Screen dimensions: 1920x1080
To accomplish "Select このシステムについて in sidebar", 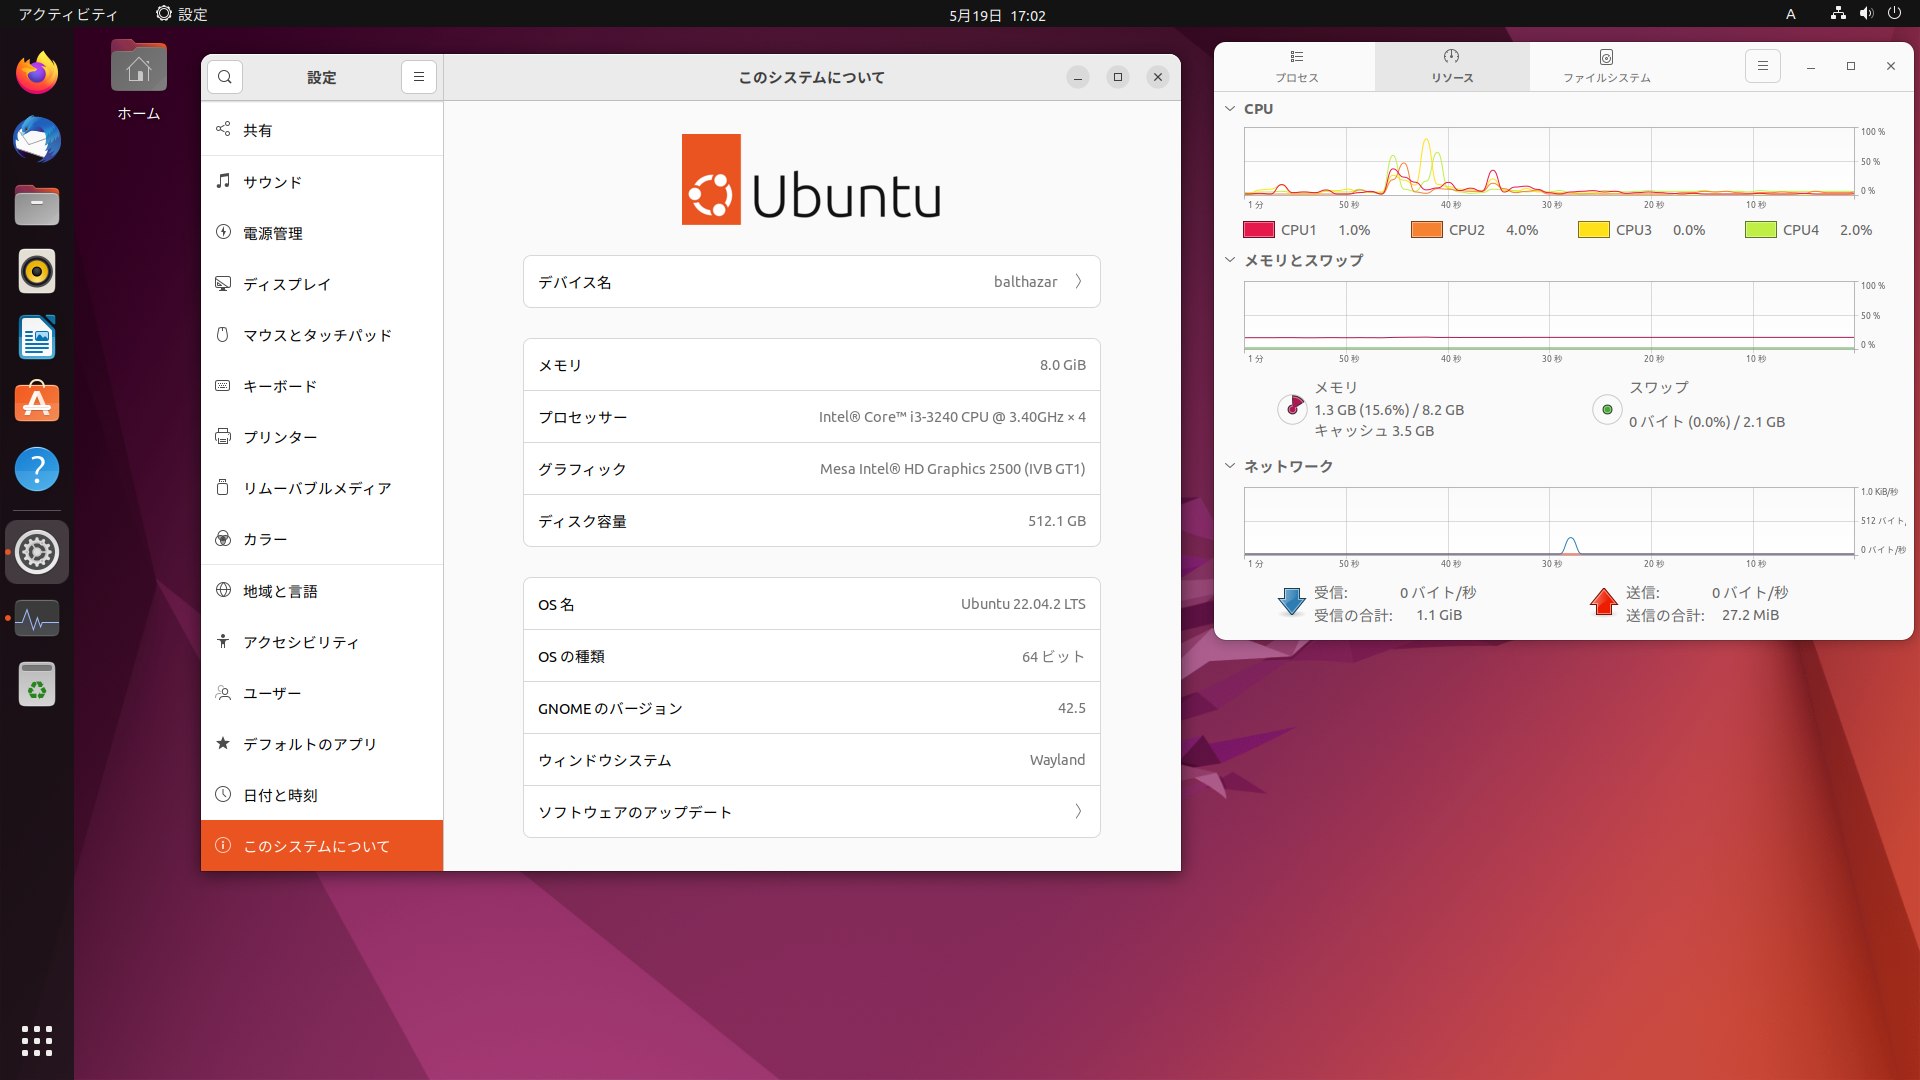I will click(322, 846).
